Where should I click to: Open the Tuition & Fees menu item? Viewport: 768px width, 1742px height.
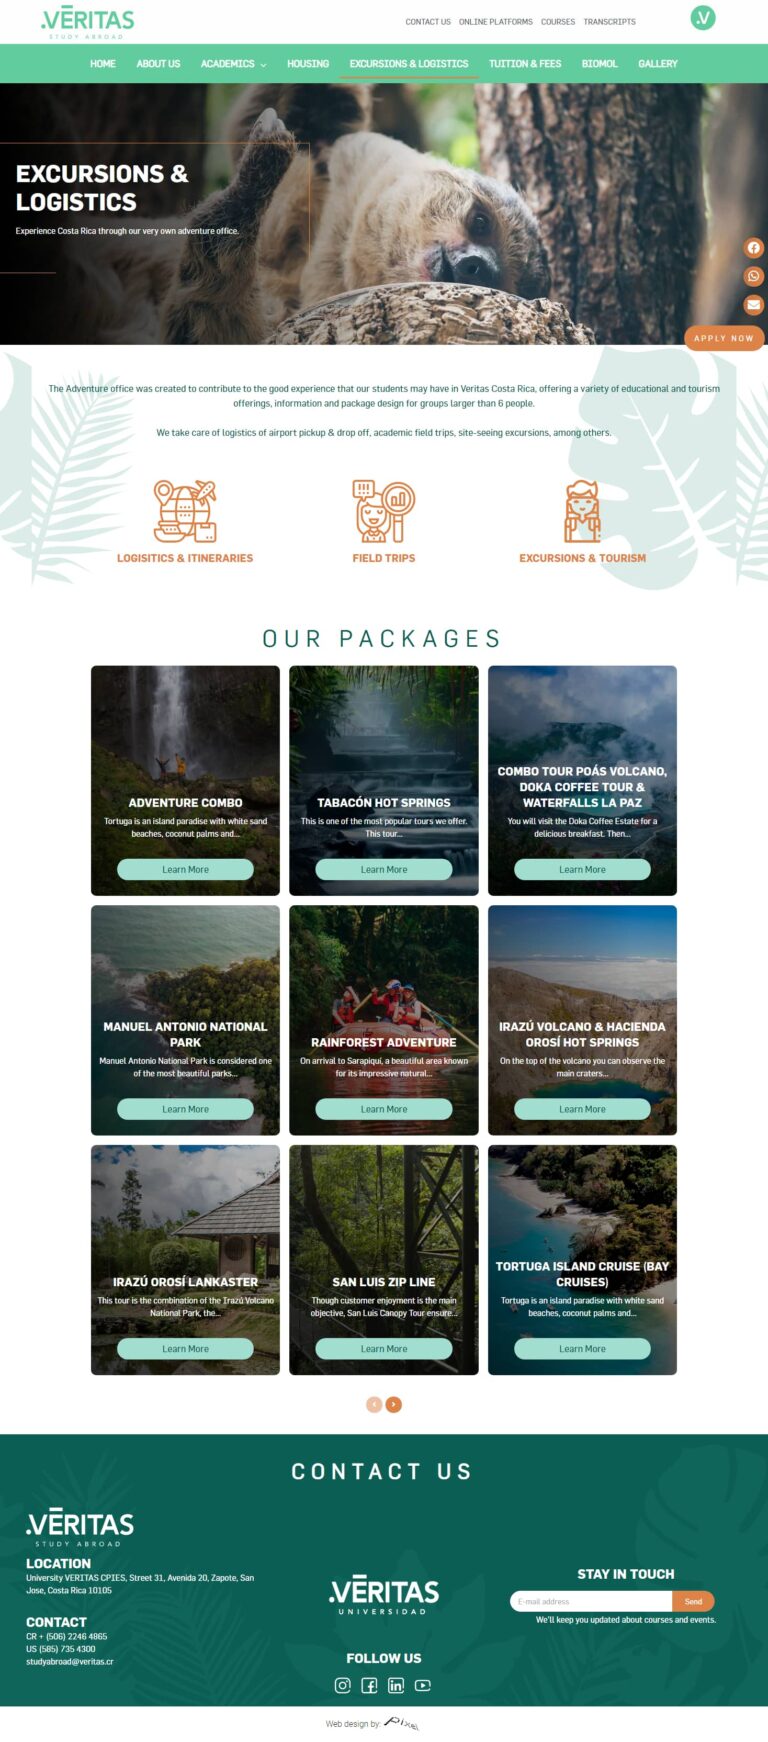(525, 64)
